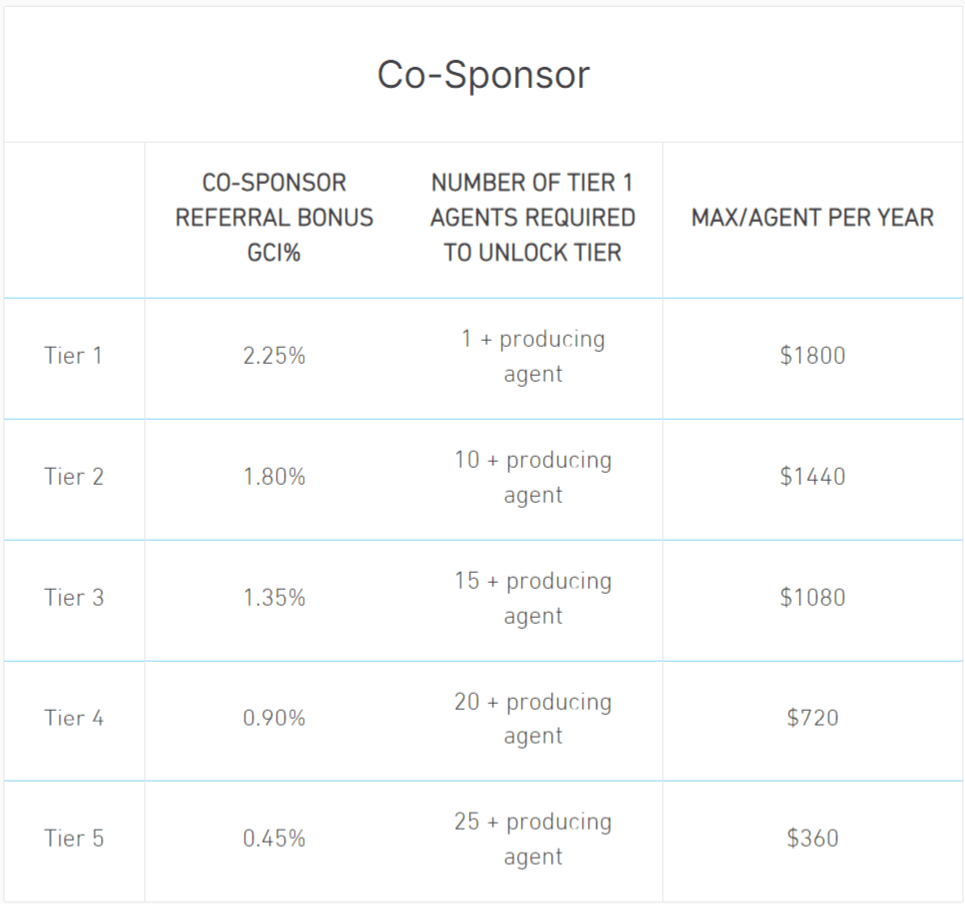Click the $1080 max value

click(x=812, y=597)
